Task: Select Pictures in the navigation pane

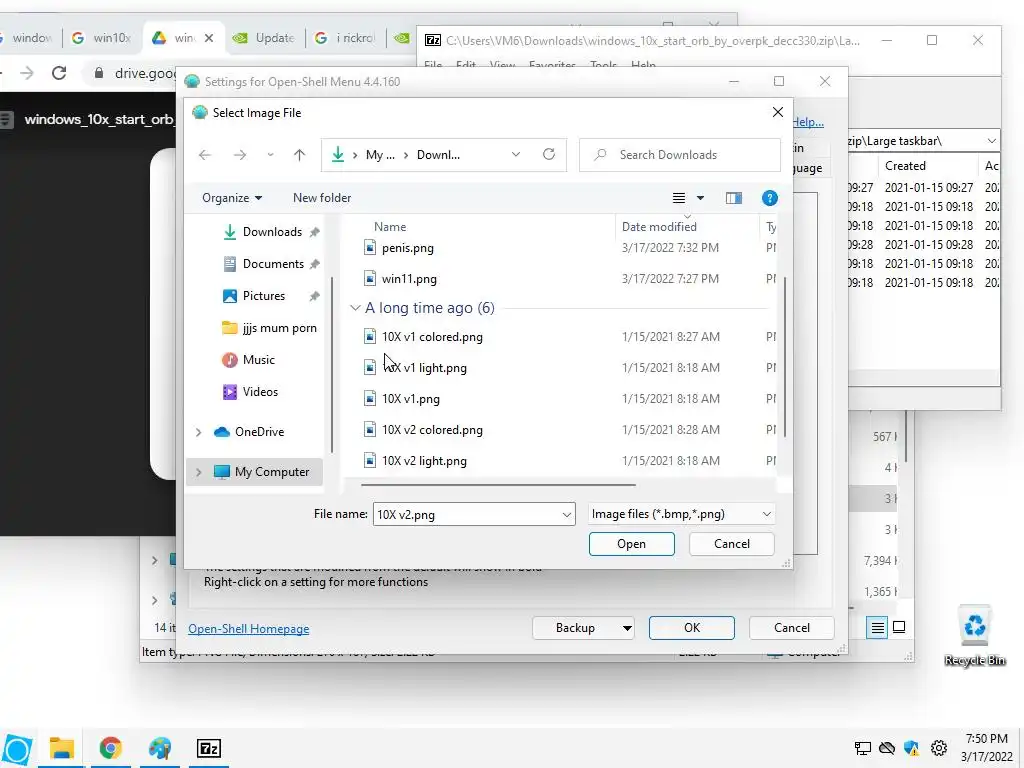Action: (x=264, y=296)
